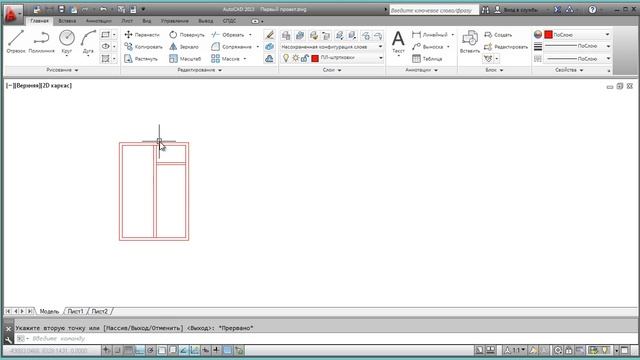Open the object color ПоСлою dropdown
Image resolution: width=640 pixels, height=360 pixels.
pos(577,35)
